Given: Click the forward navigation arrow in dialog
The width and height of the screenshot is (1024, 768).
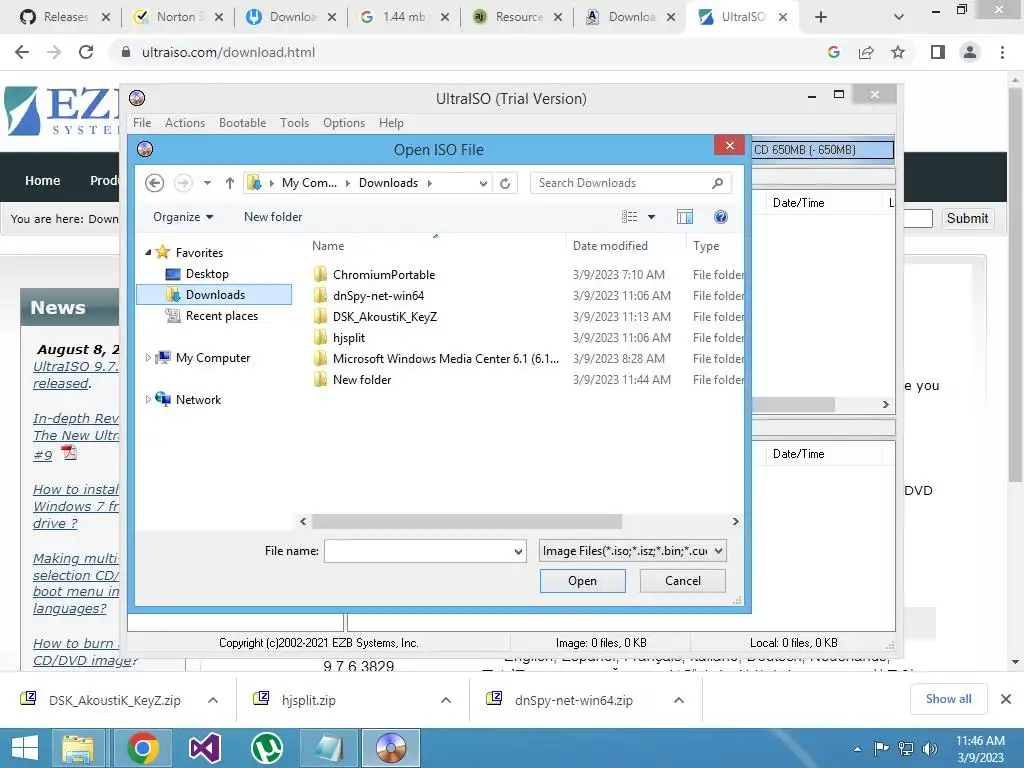Looking at the screenshot, I should (184, 183).
